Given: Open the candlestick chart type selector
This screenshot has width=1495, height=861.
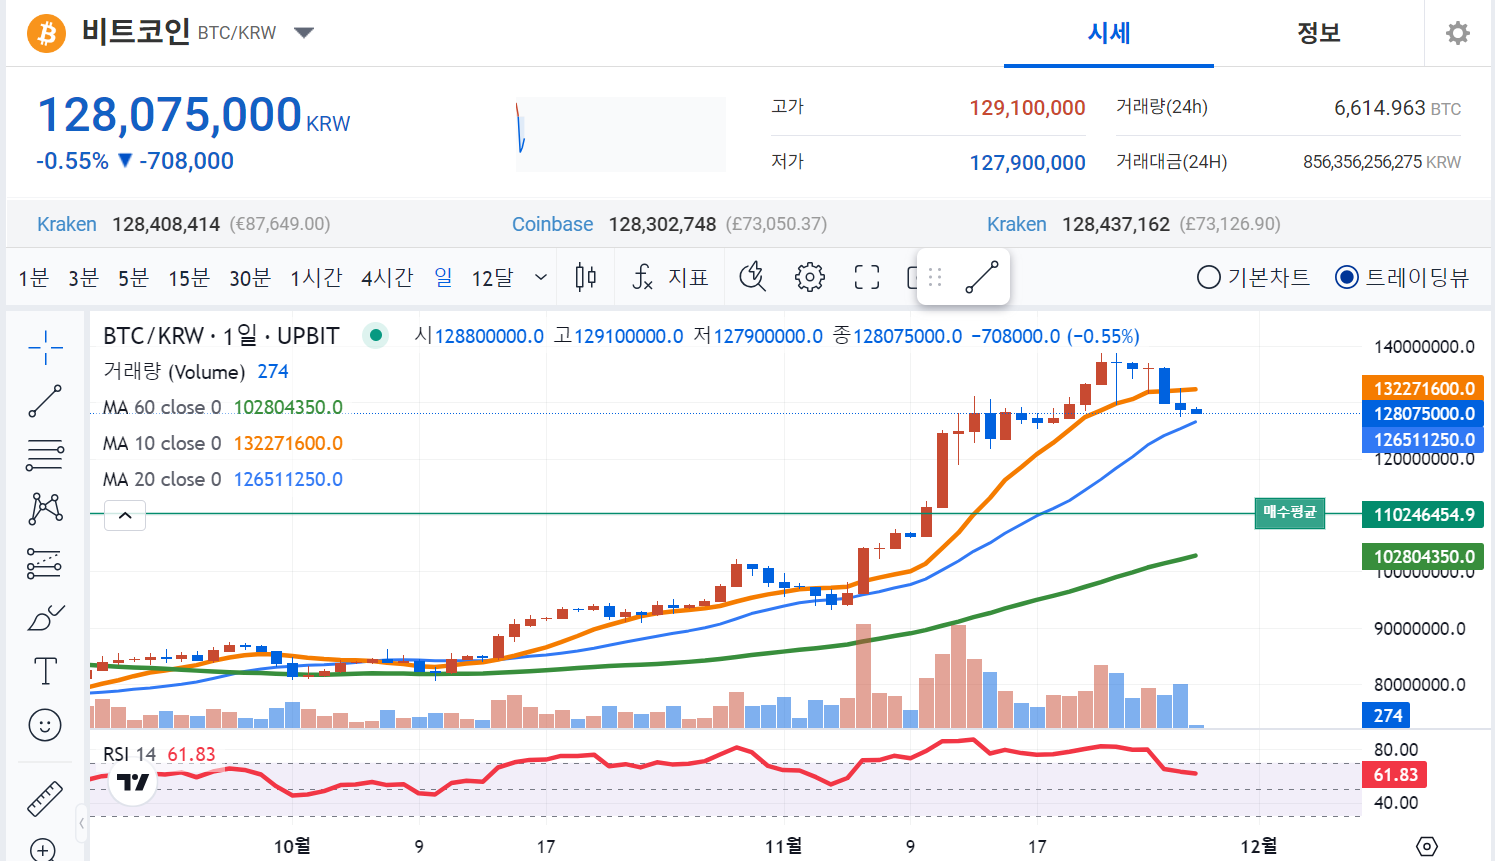Looking at the screenshot, I should (x=586, y=277).
